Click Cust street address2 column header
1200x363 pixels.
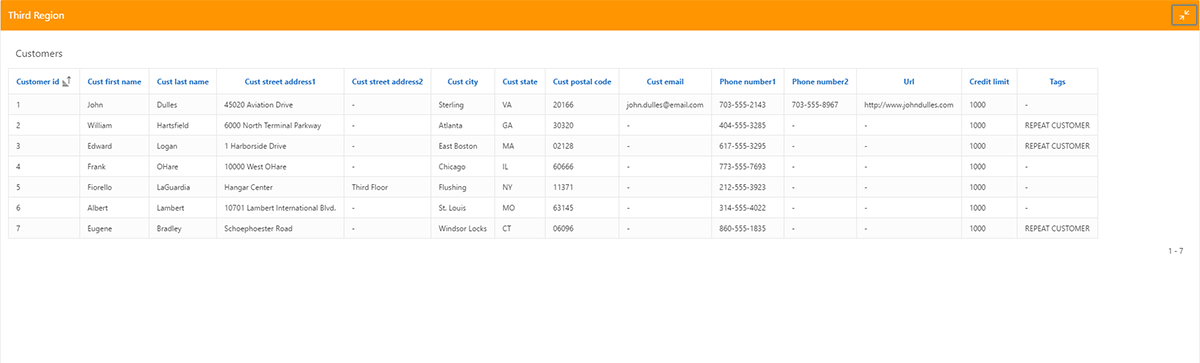coord(387,82)
